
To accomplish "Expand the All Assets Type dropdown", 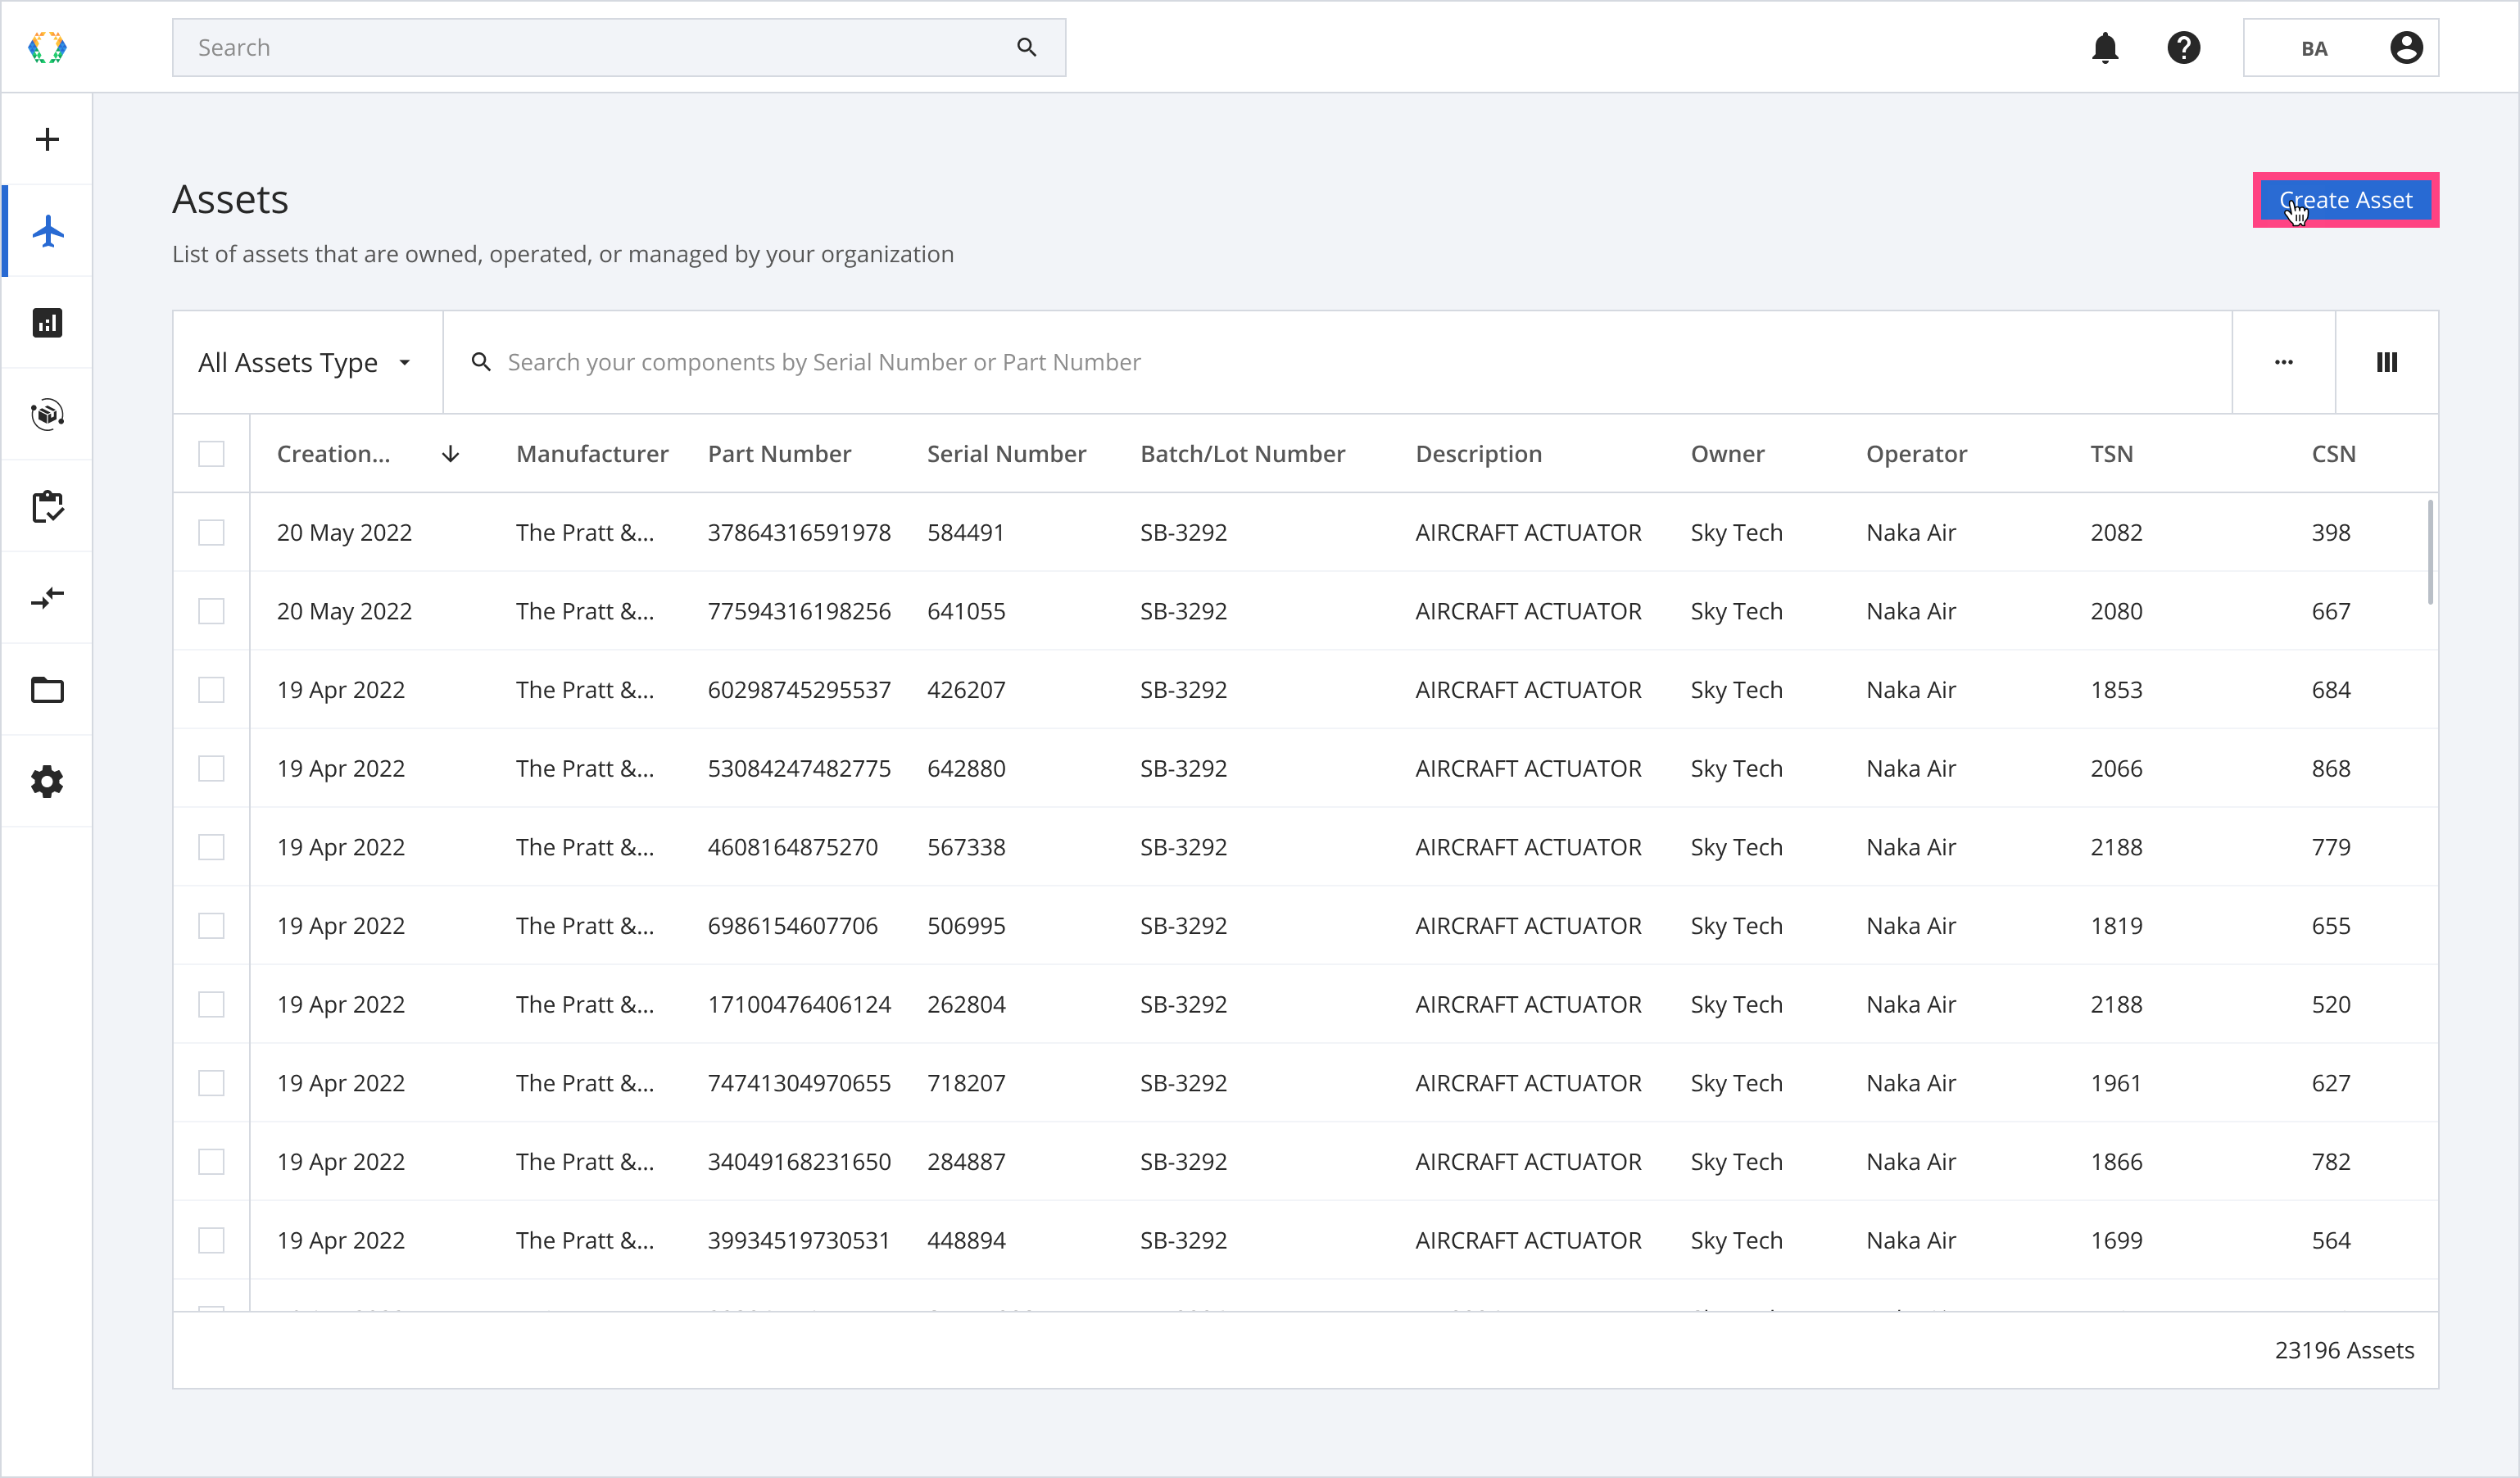I will pyautogui.click(x=306, y=362).
